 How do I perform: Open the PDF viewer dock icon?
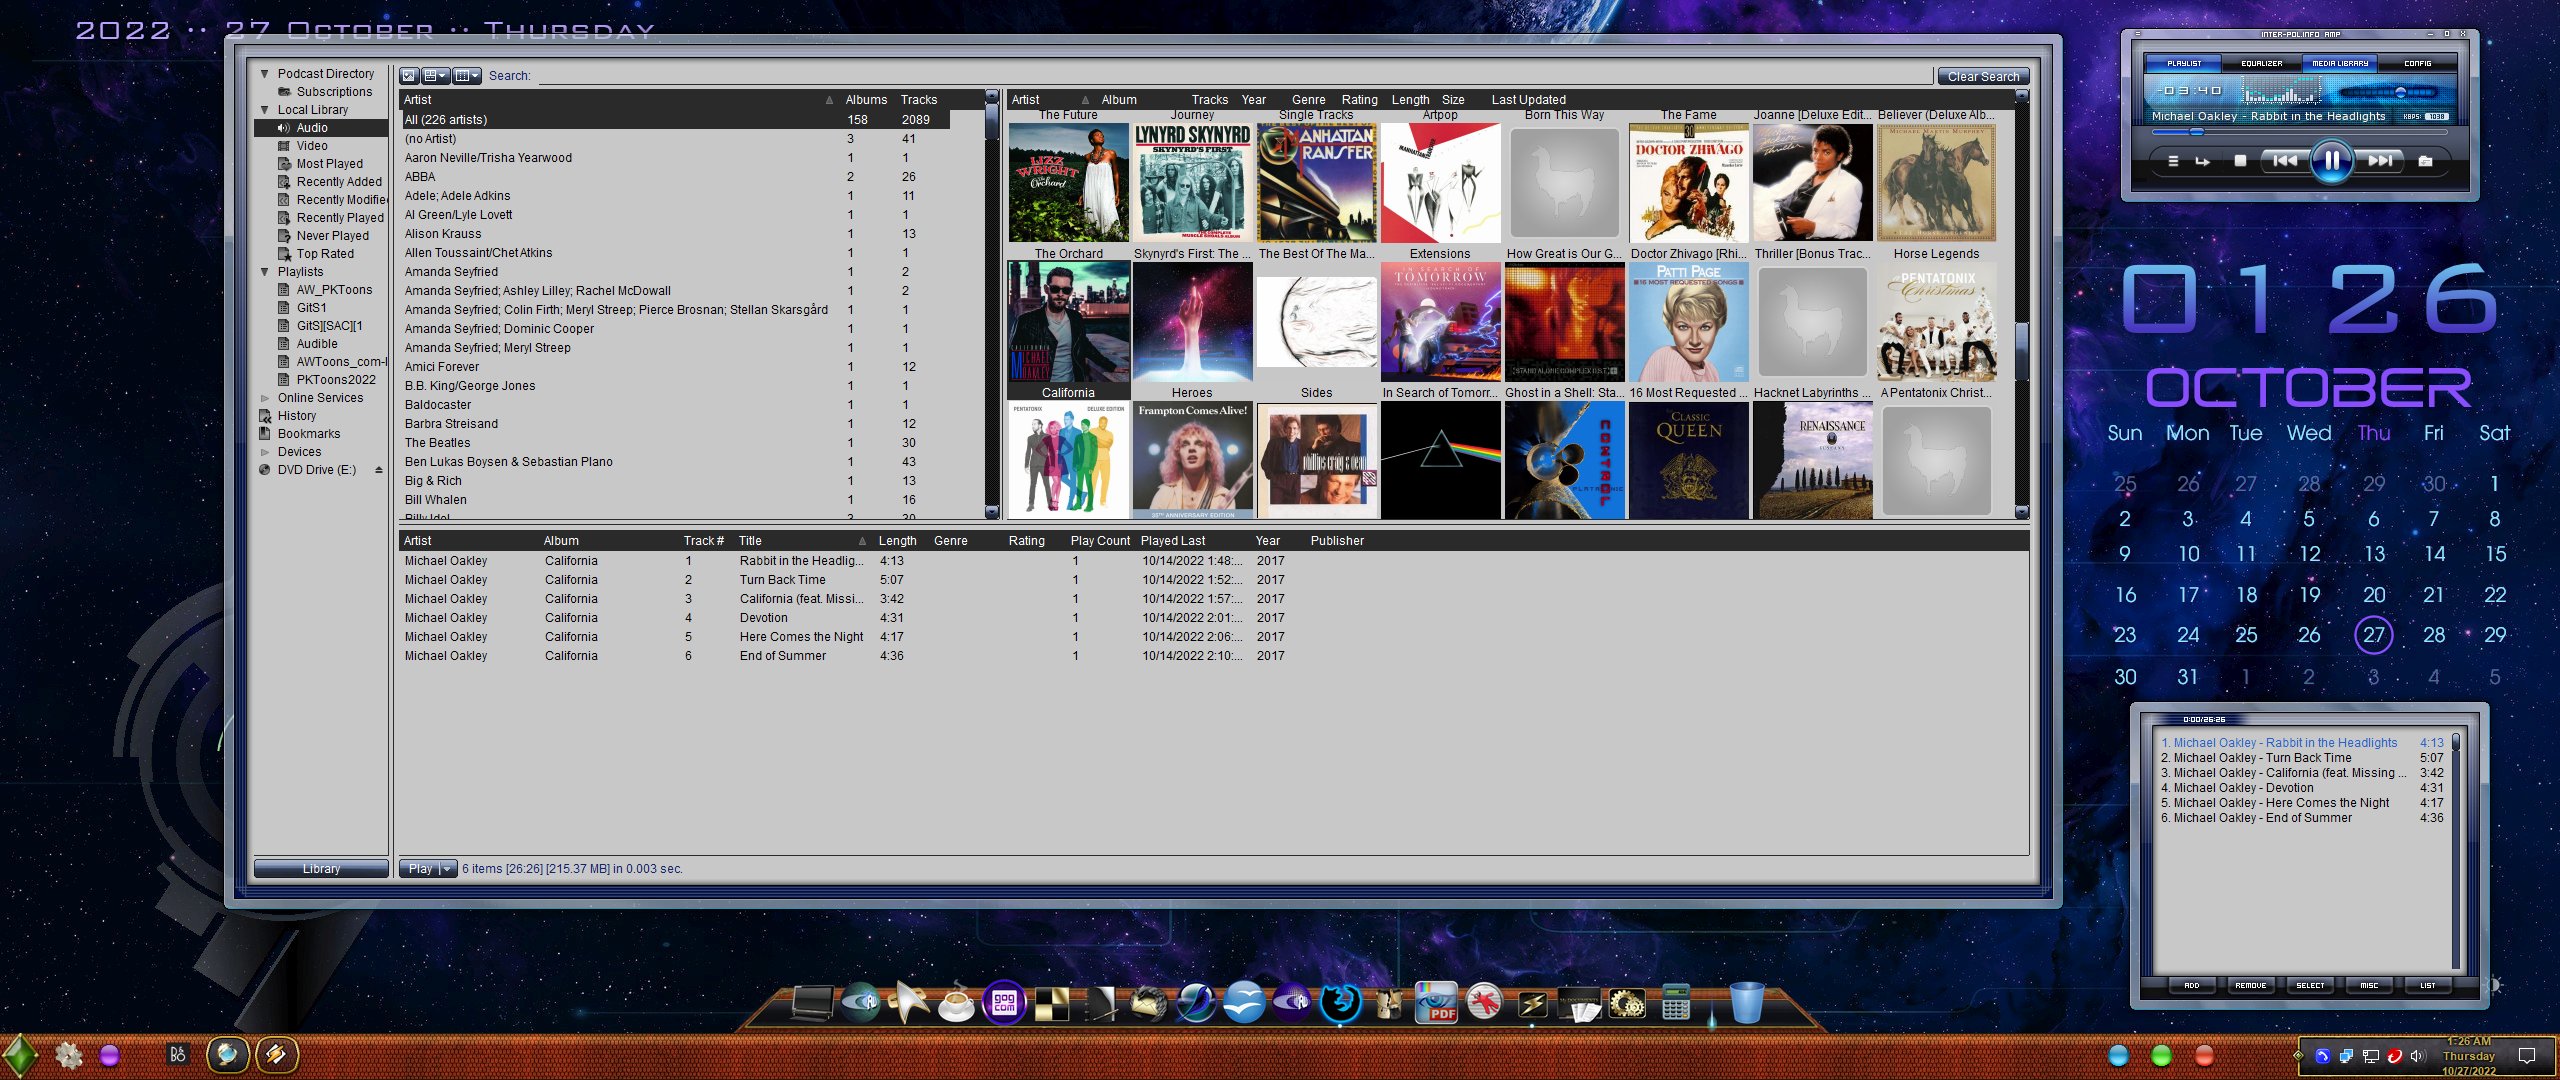(1437, 1002)
